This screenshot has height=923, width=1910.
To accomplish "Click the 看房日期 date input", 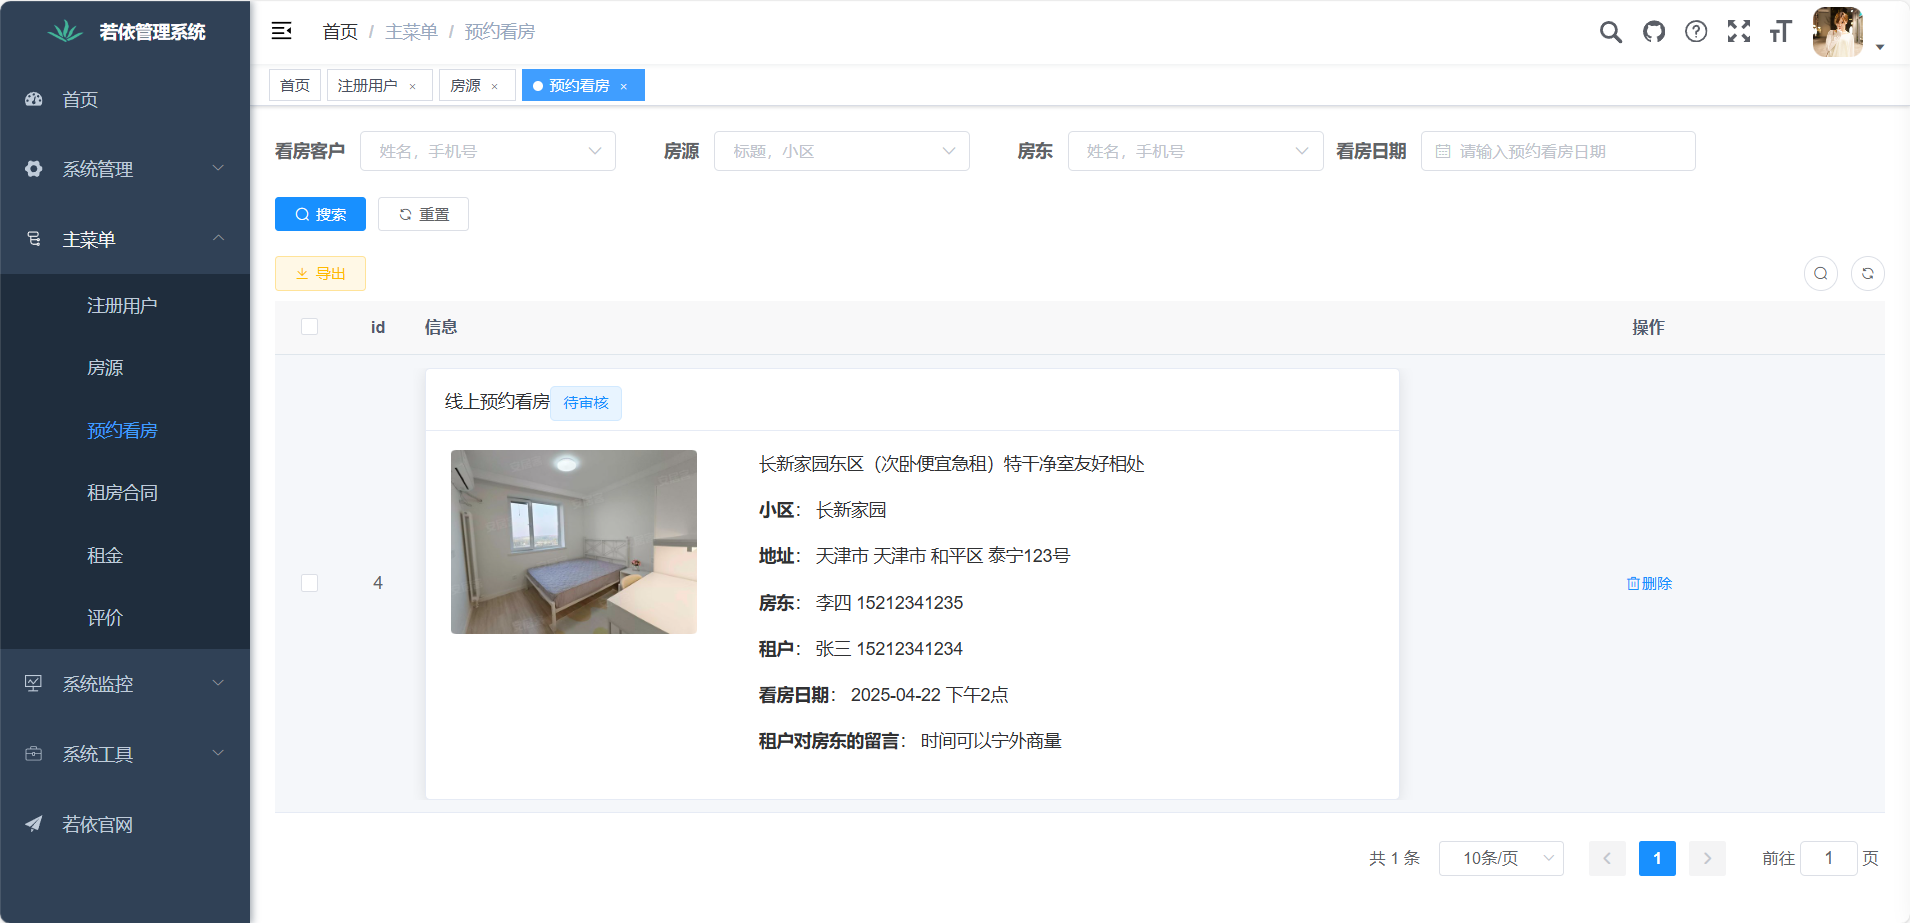I will tap(1558, 151).
